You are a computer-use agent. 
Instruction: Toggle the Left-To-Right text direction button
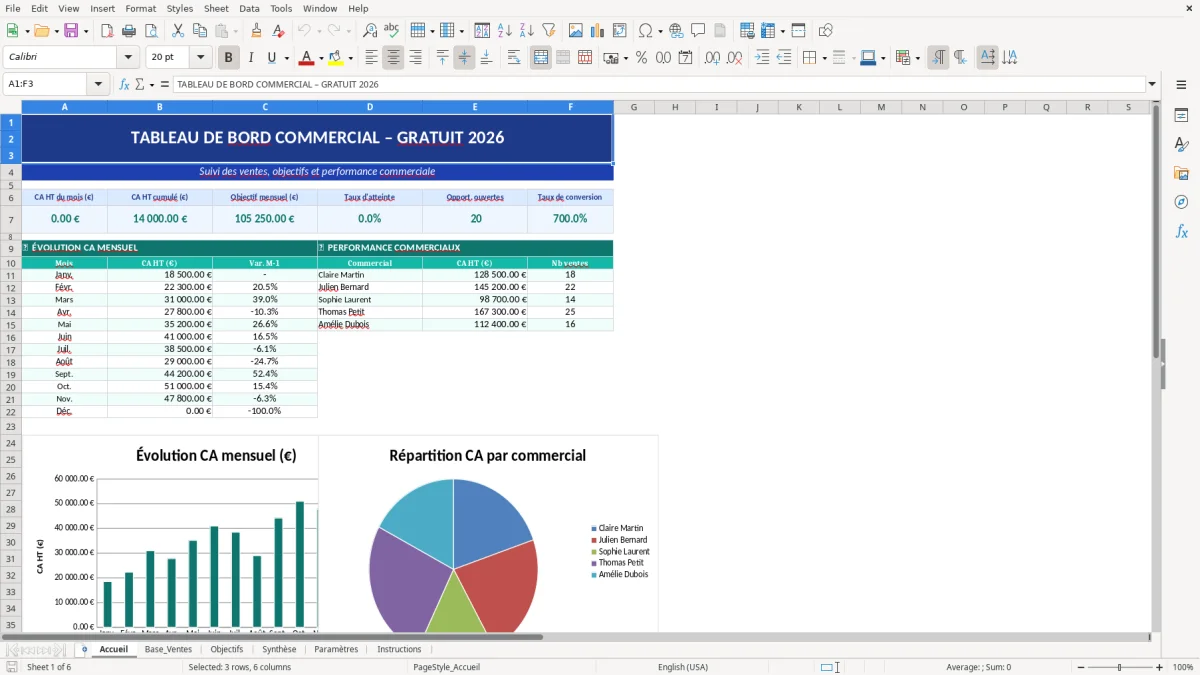coord(938,58)
